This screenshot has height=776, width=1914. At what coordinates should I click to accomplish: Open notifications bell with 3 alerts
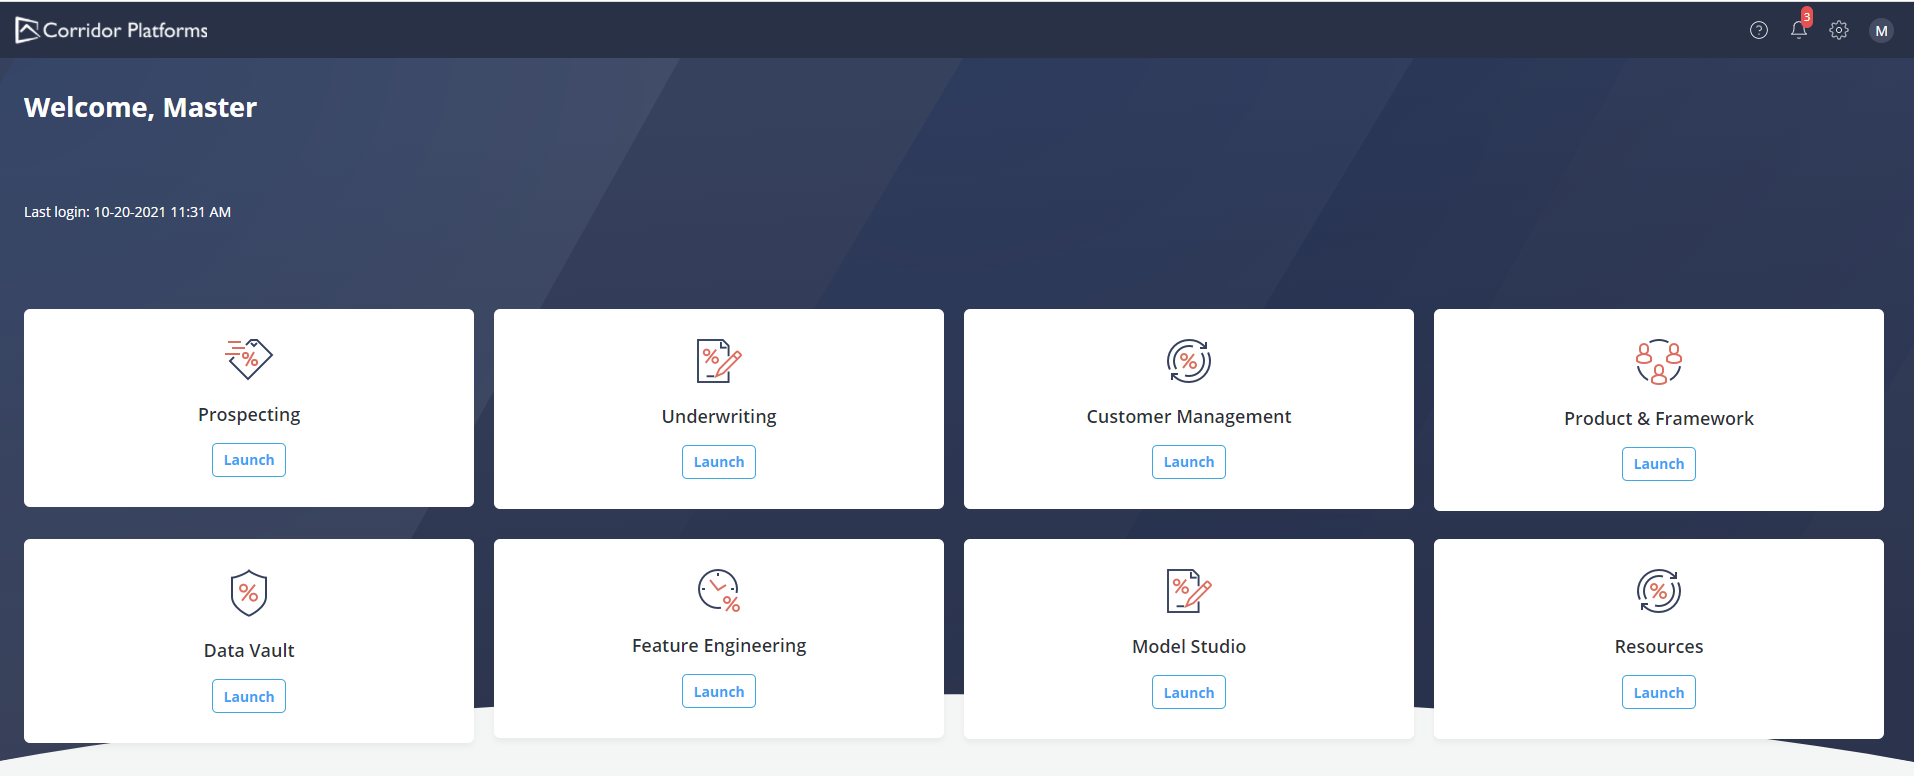[x=1799, y=29]
